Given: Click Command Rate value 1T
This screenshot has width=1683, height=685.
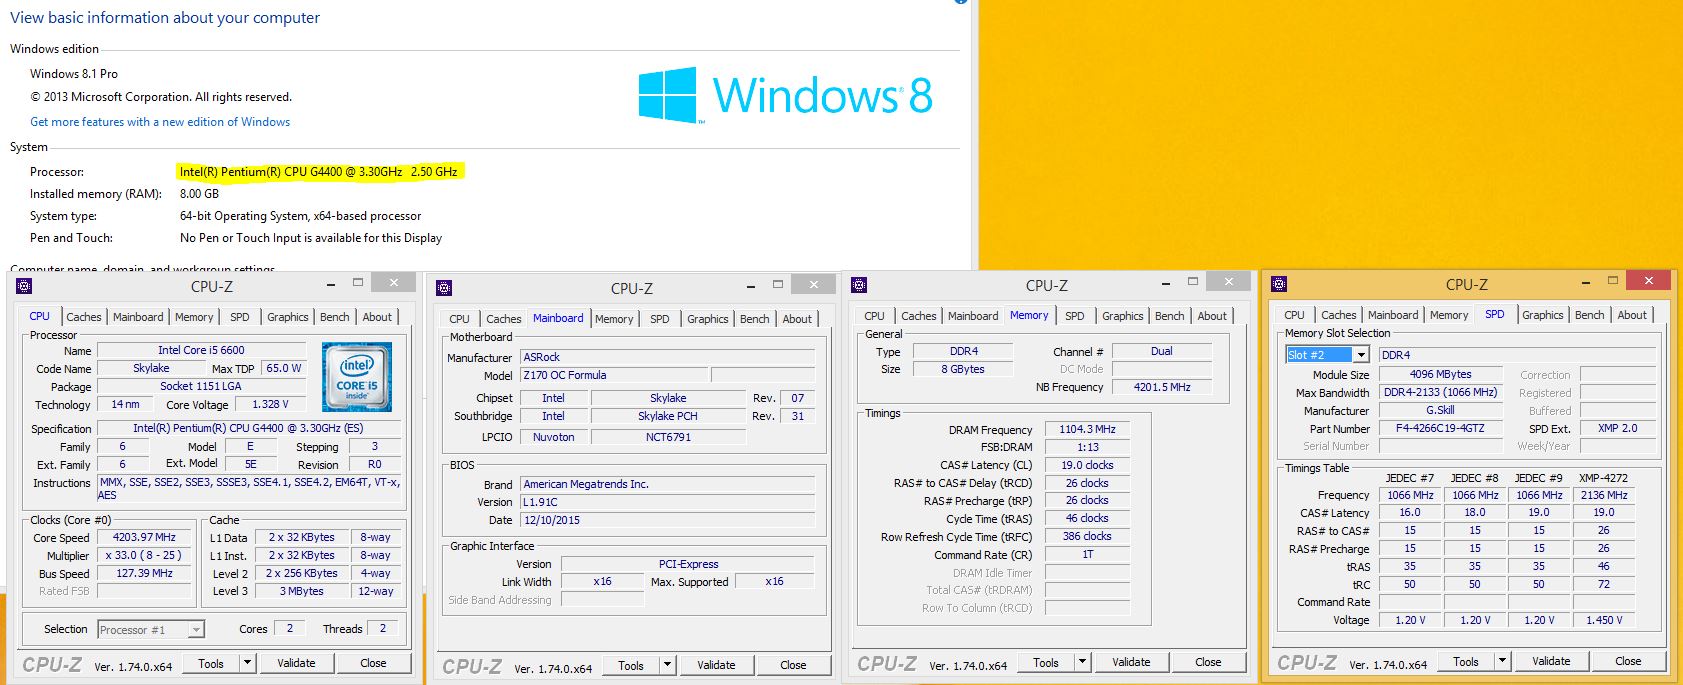Looking at the screenshot, I should pyautogui.click(x=1087, y=554).
